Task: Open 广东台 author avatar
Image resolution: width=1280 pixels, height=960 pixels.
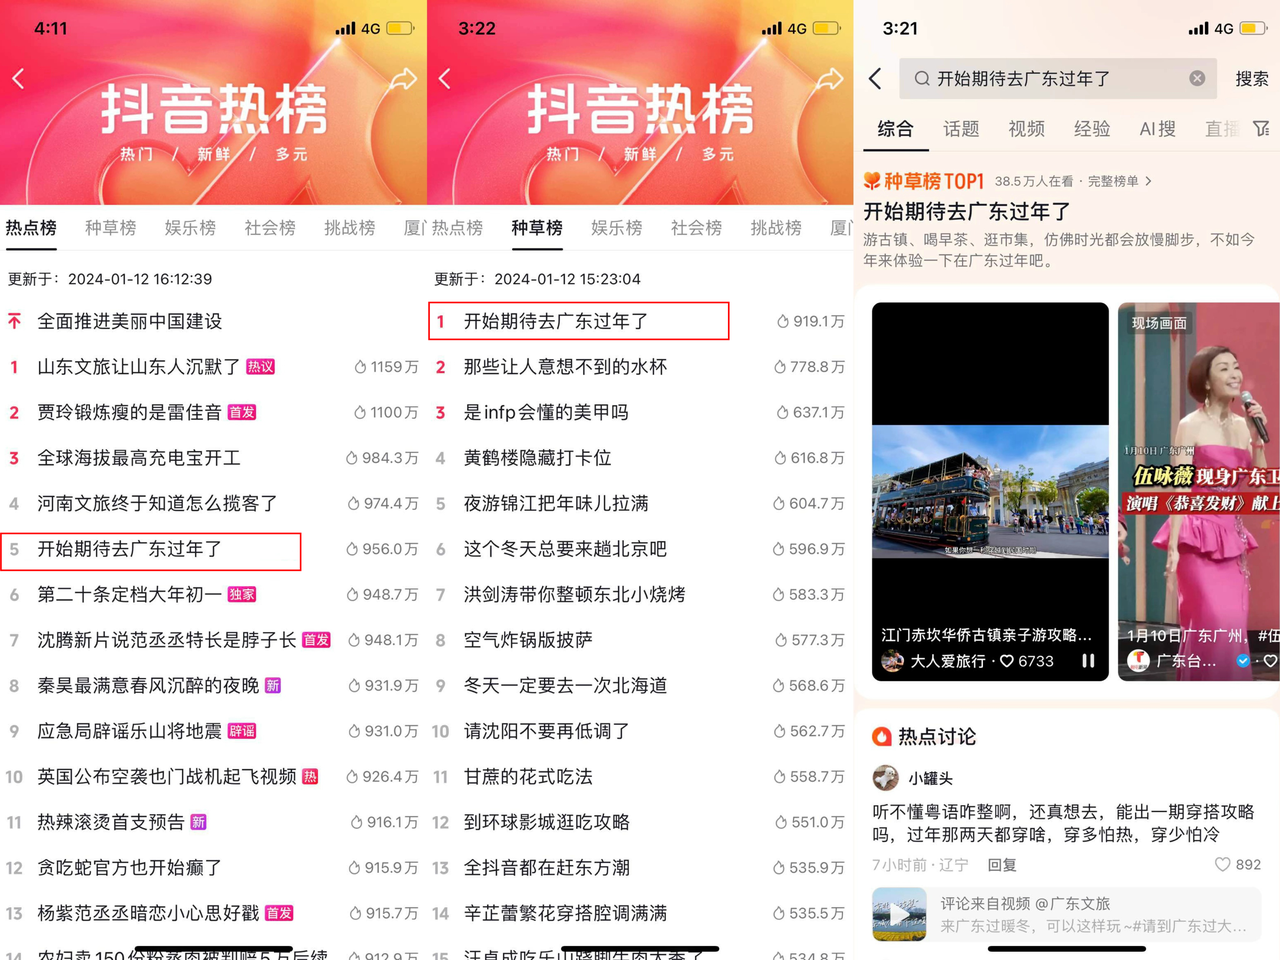Action: click(1138, 661)
